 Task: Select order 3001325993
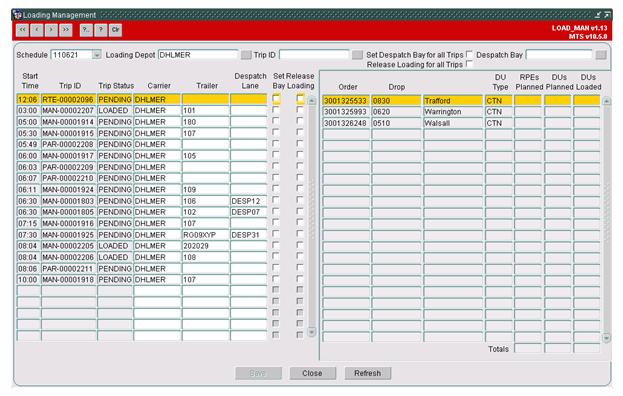346,112
